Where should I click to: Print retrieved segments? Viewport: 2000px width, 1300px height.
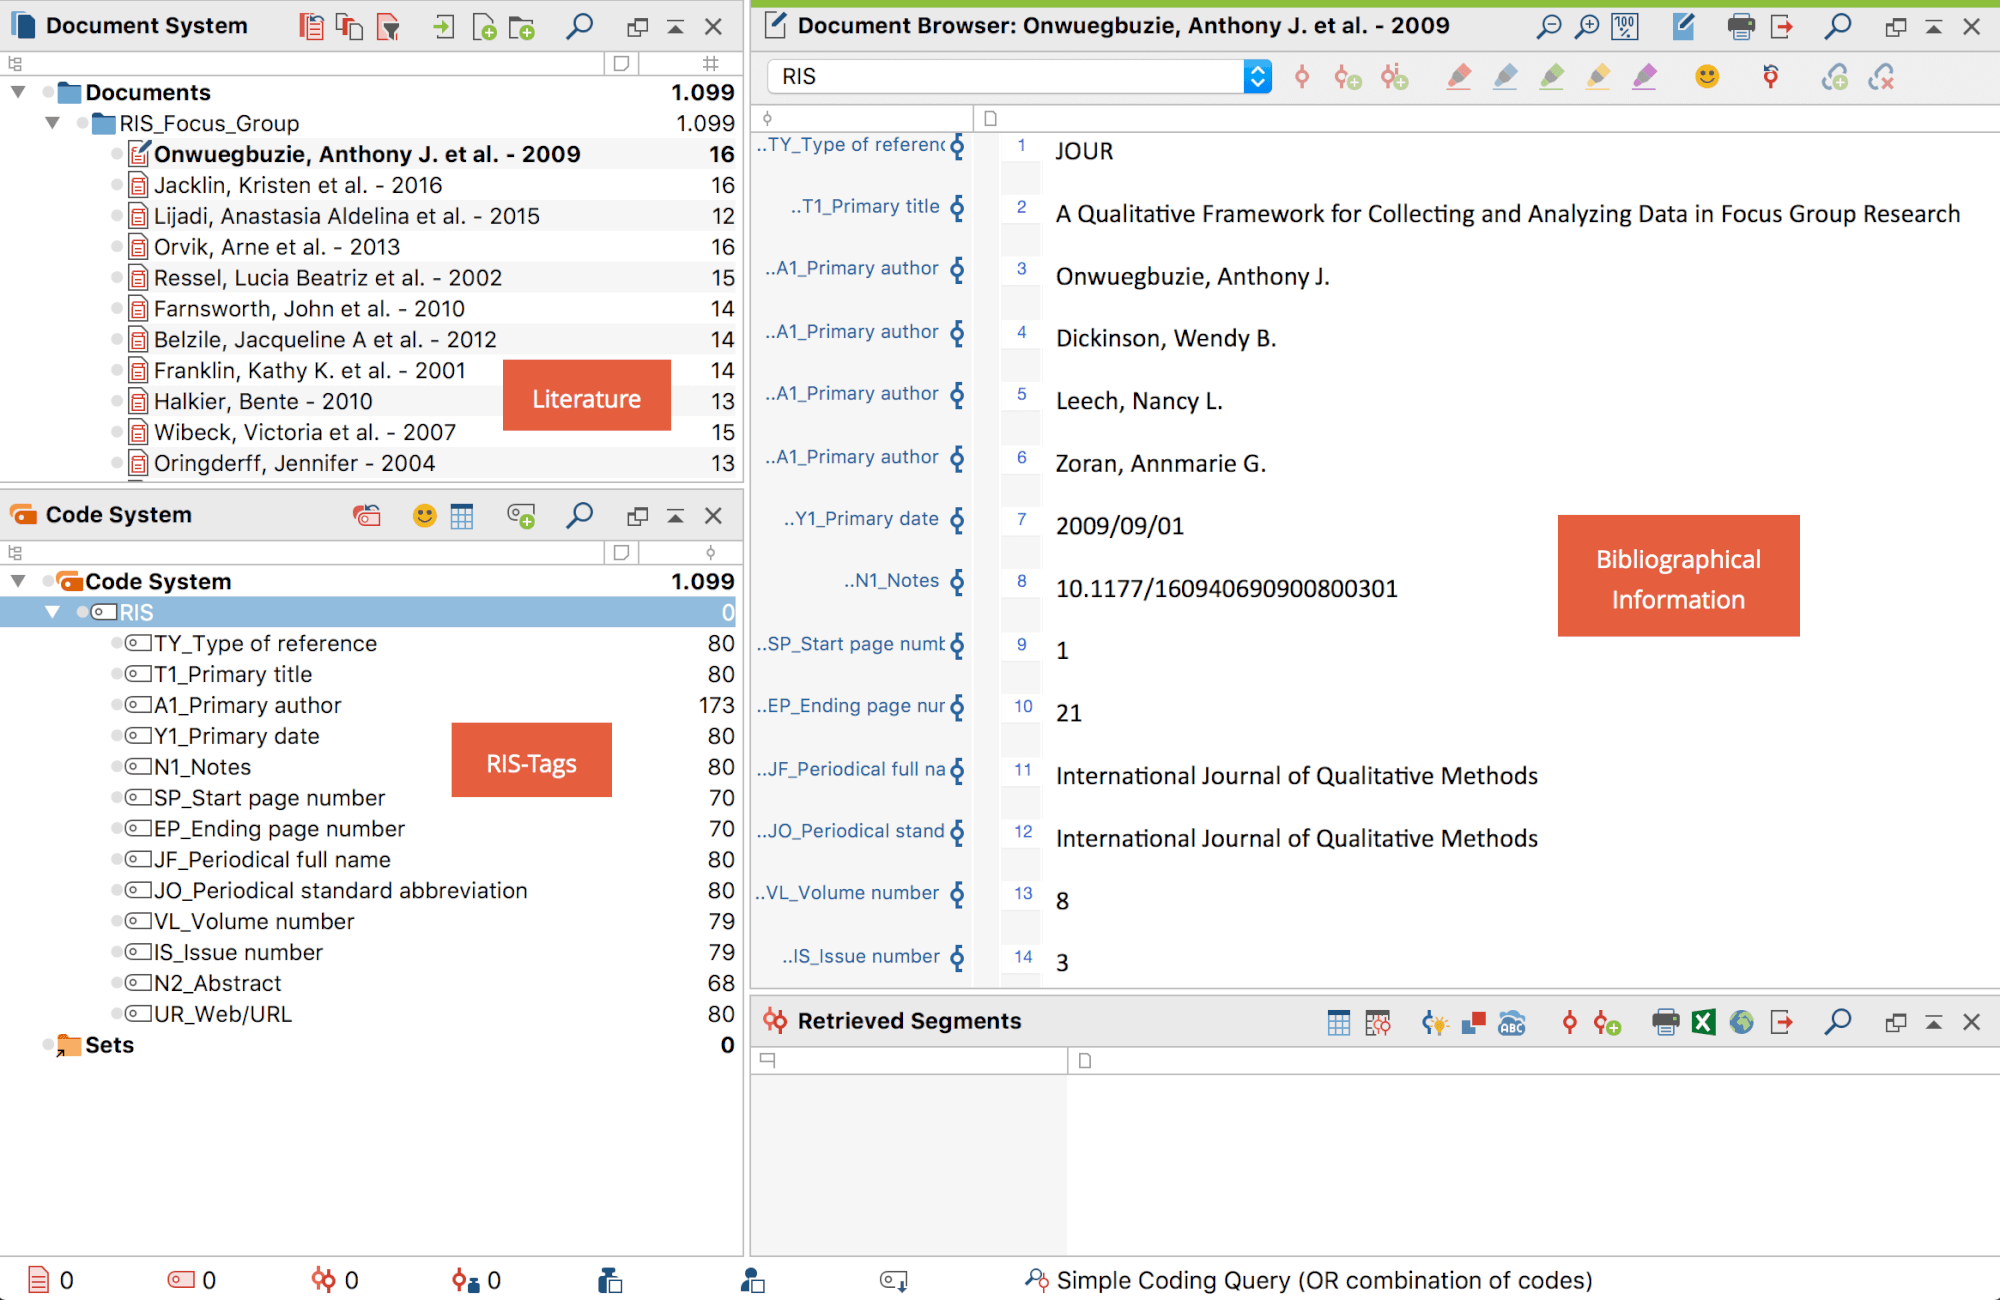(1665, 1022)
